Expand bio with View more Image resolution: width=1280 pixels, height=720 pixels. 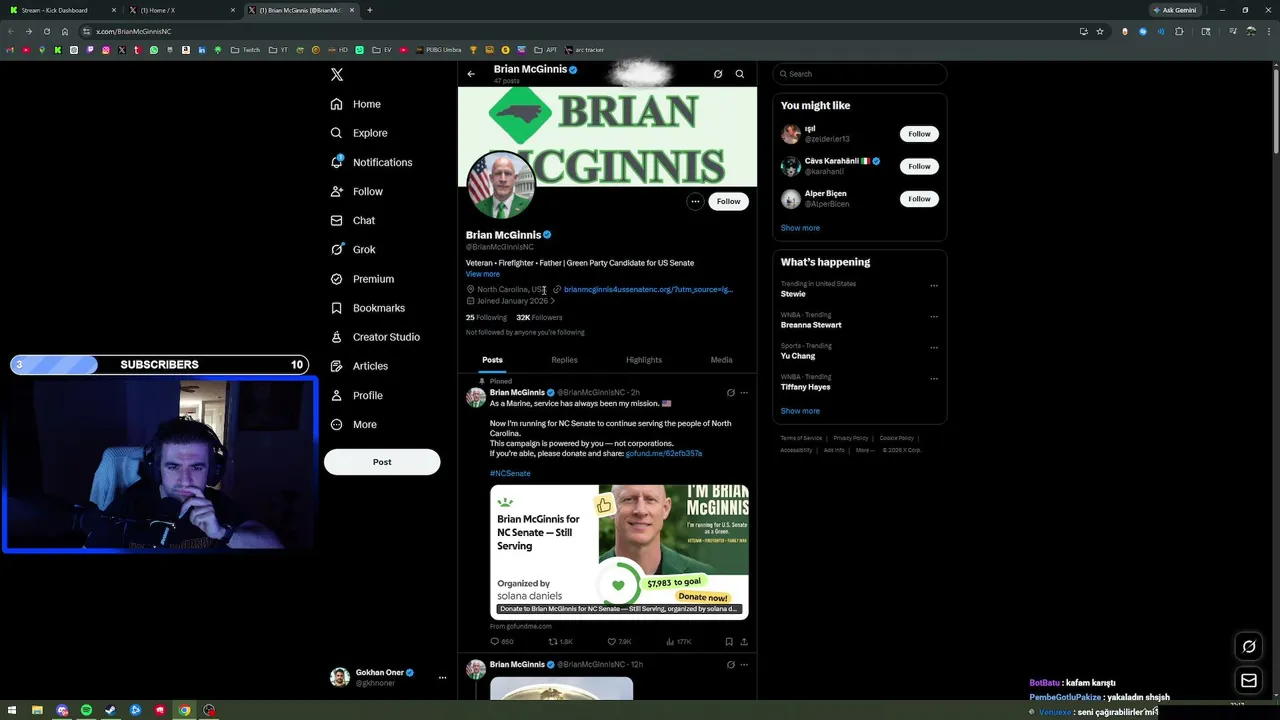tap(482, 274)
